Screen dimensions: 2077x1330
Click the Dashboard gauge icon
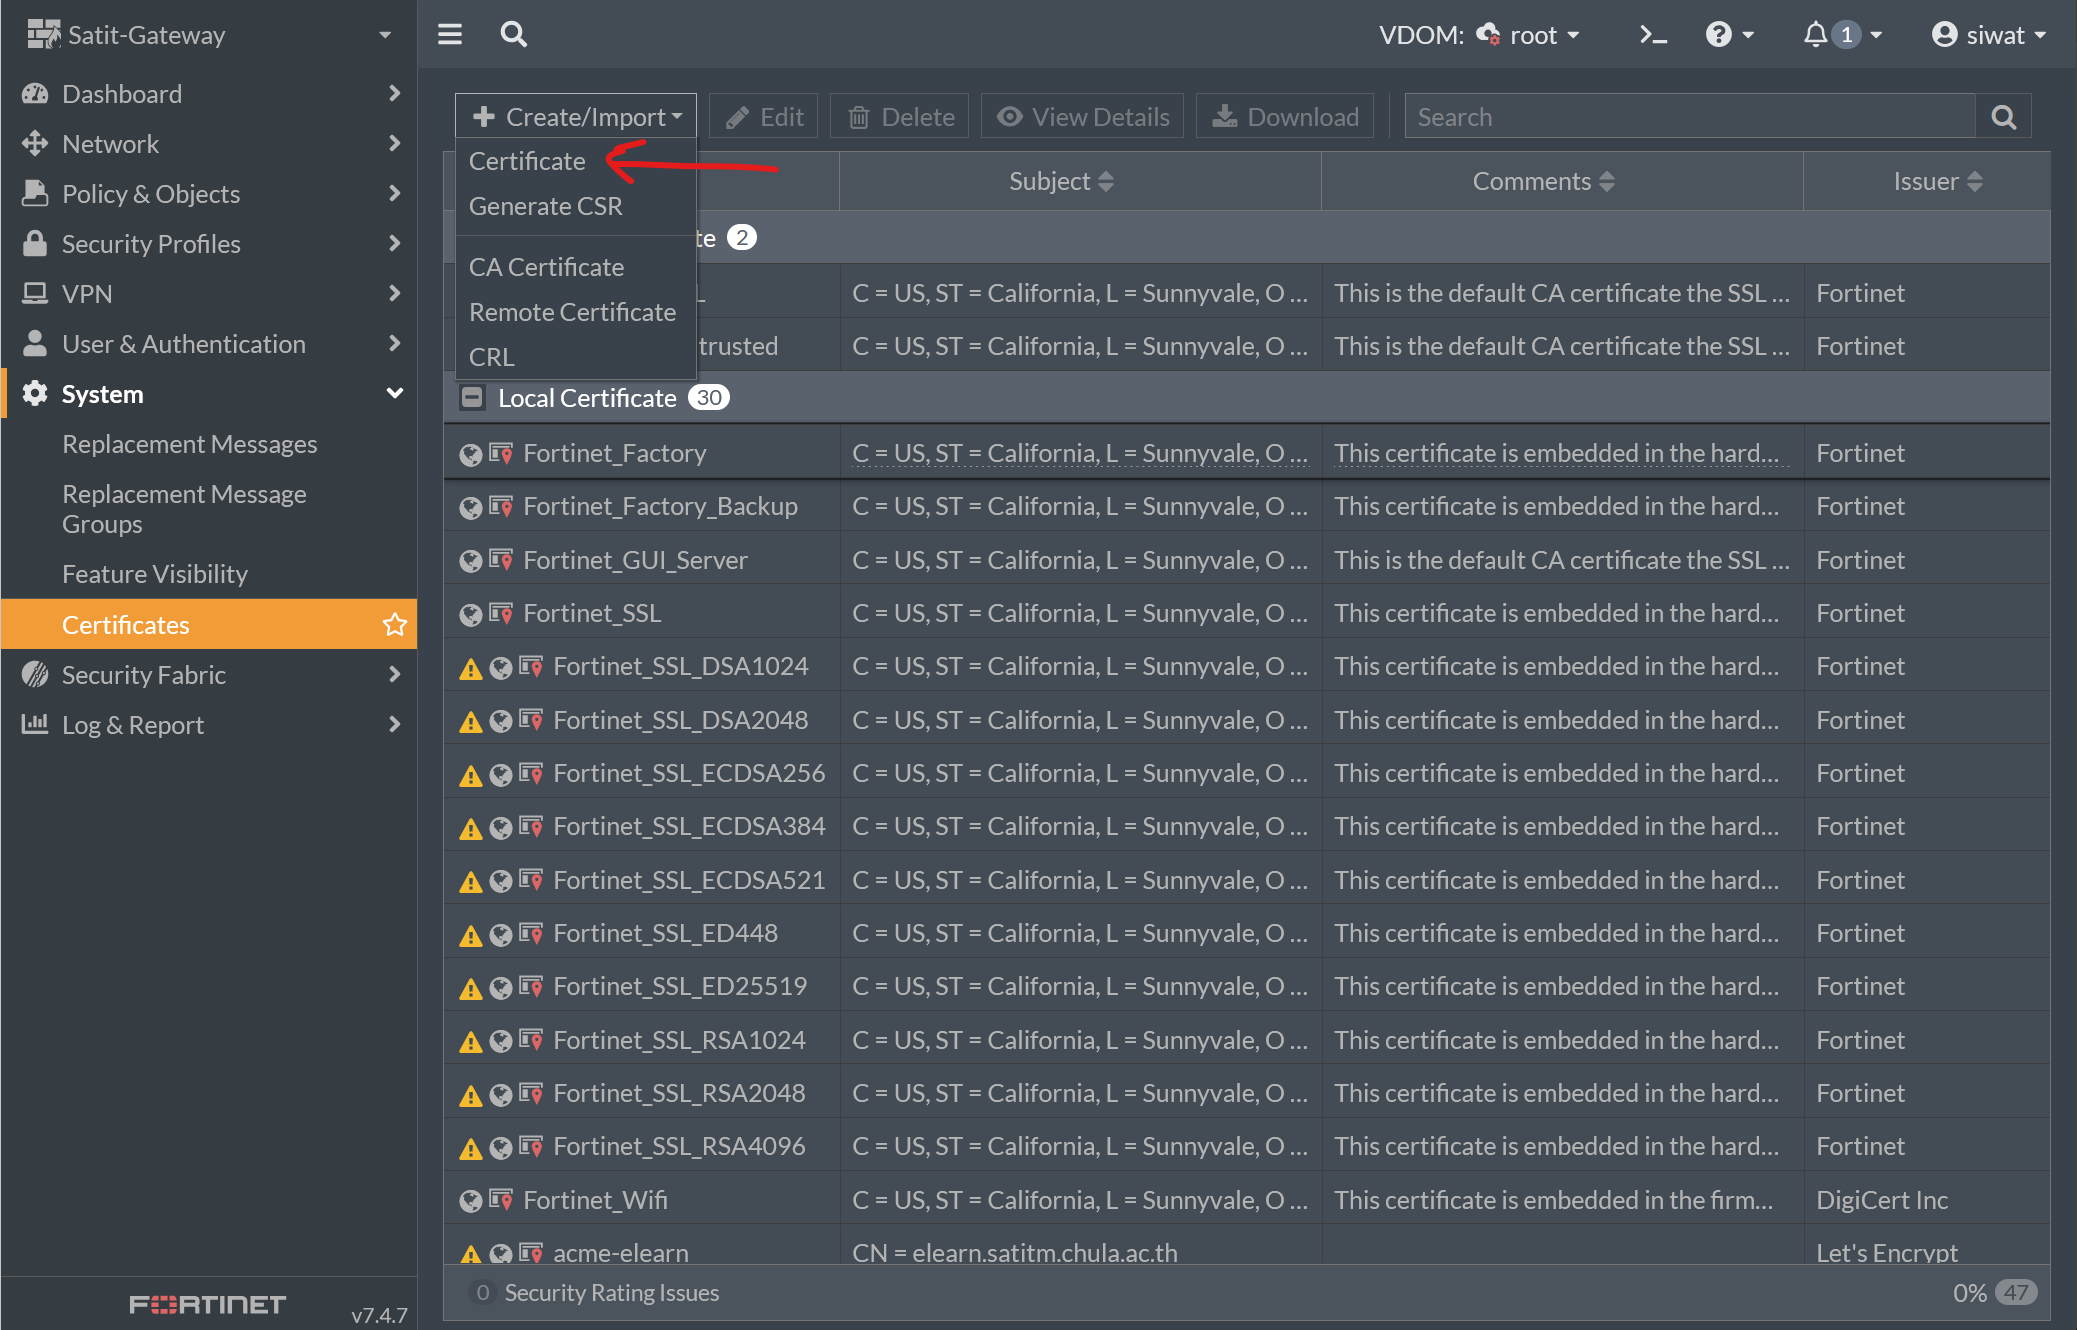point(35,94)
